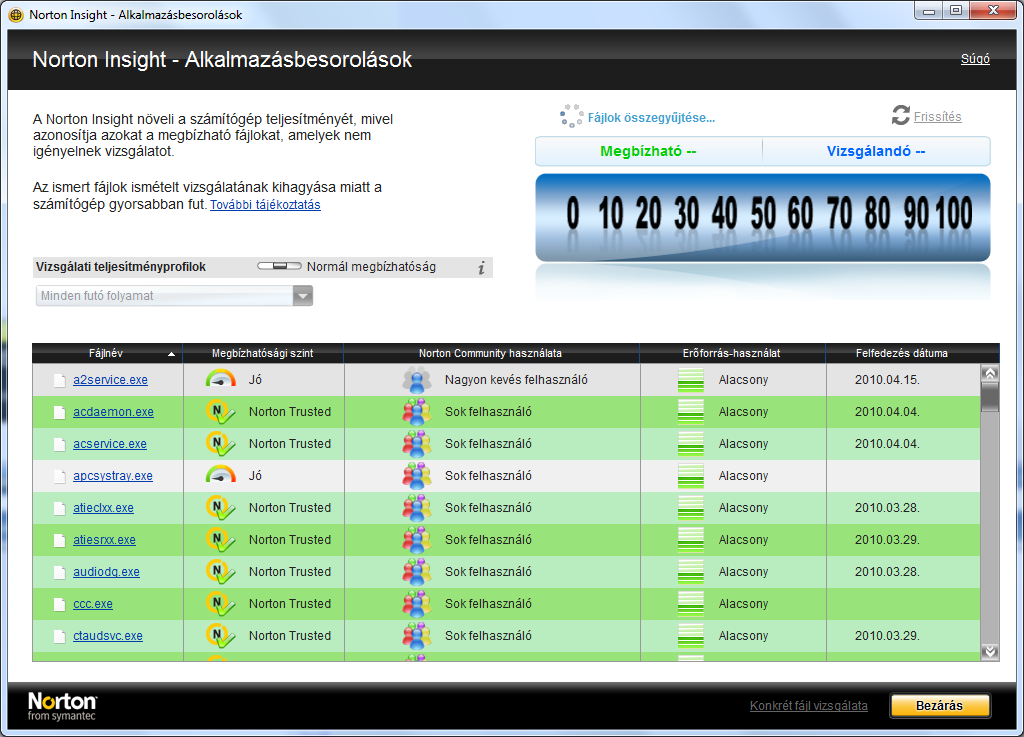Open the acservice.exe file link
Screen dimensions: 1024x737
110,444
